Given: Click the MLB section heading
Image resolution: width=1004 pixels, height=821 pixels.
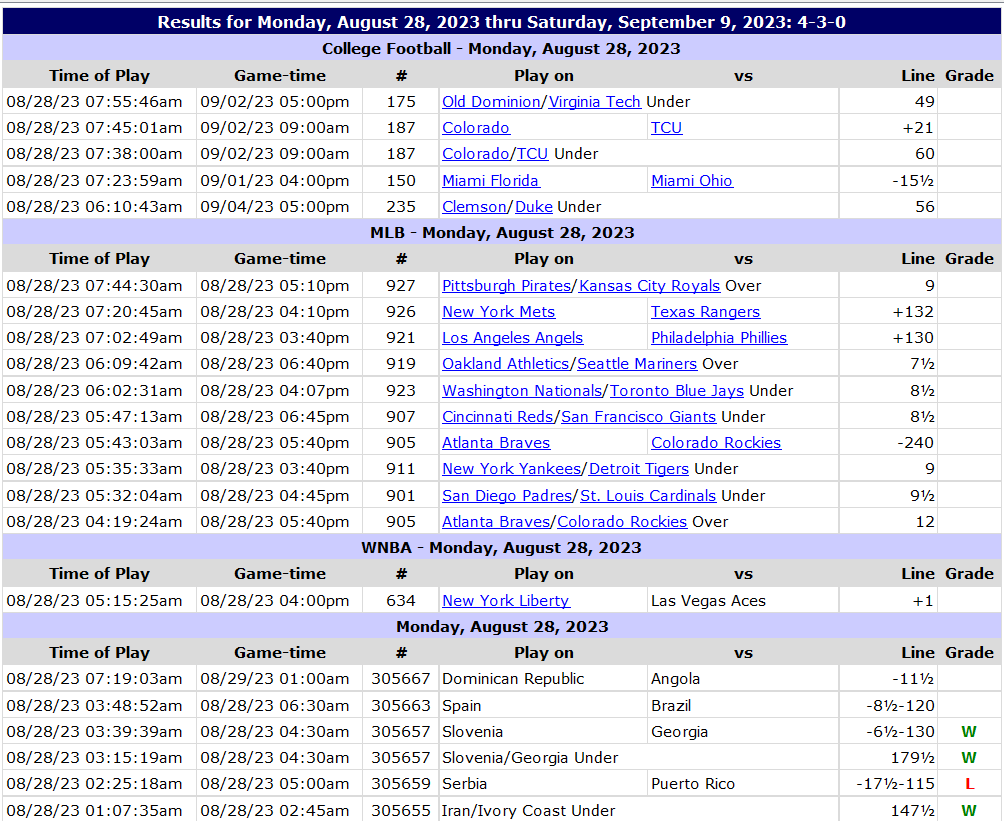Looking at the screenshot, I should [501, 232].
